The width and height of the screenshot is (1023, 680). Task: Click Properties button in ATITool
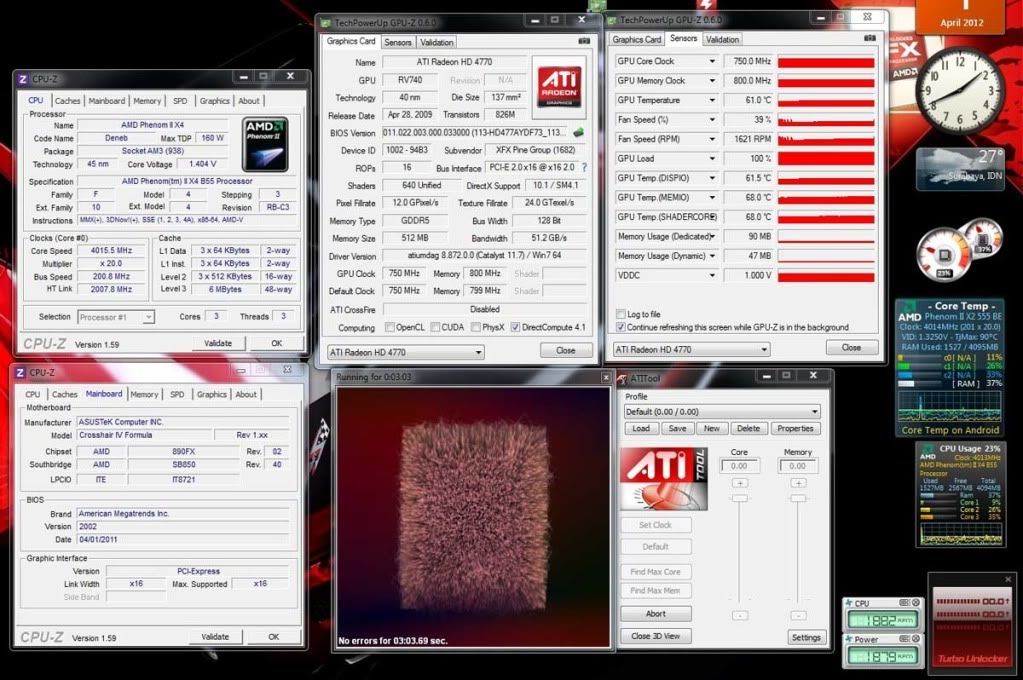coord(795,429)
